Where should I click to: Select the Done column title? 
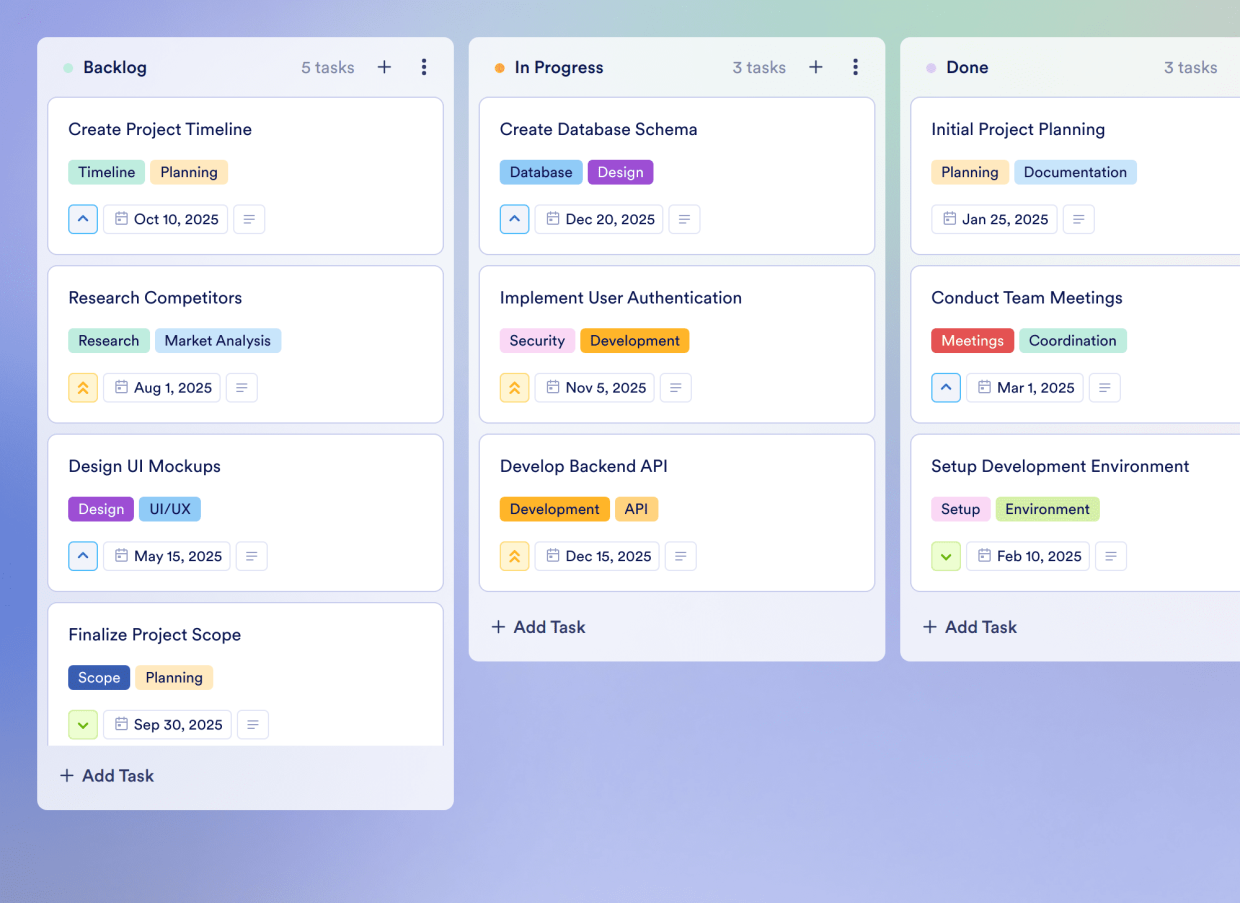[x=967, y=67]
